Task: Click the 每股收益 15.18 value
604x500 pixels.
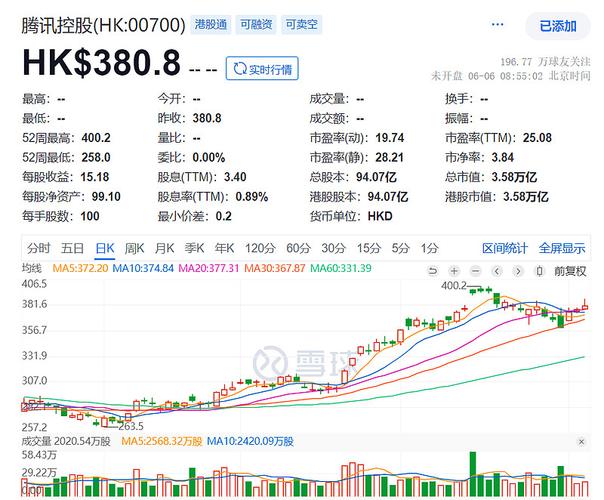Action: pyautogui.click(x=95, y=177)
